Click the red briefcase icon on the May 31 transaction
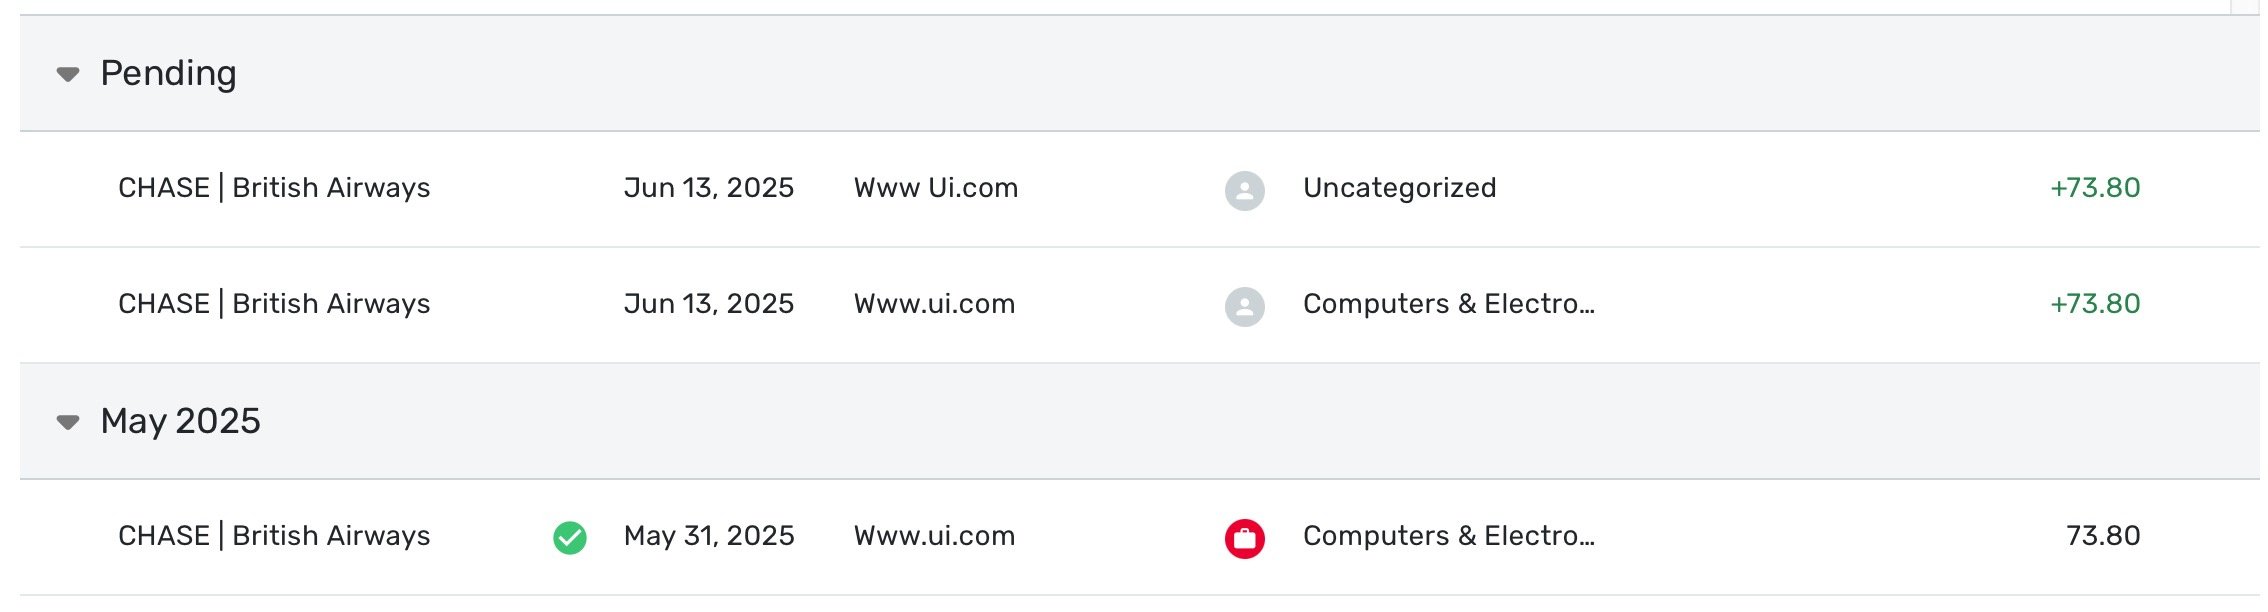The height and width of the screenshot is (612, 2268). point(1244,538)
